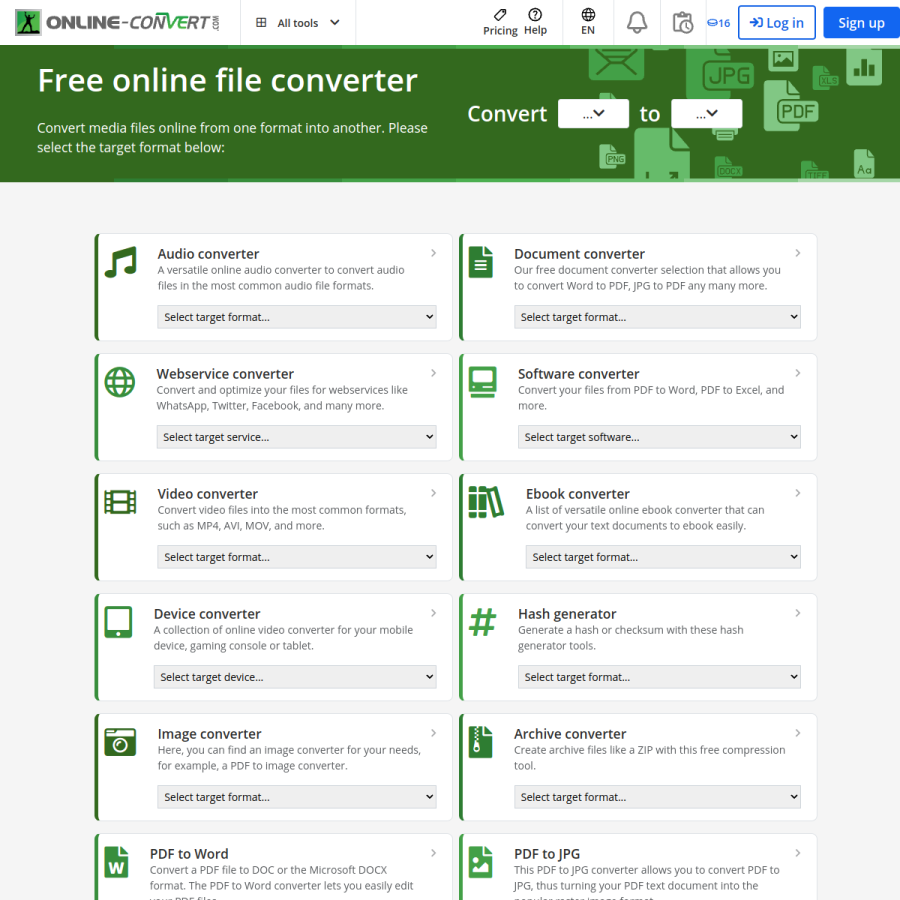Click the arrow on the PDF to JPG card
The width and height of the screenshot is (900, 900).
coord(798,853)
